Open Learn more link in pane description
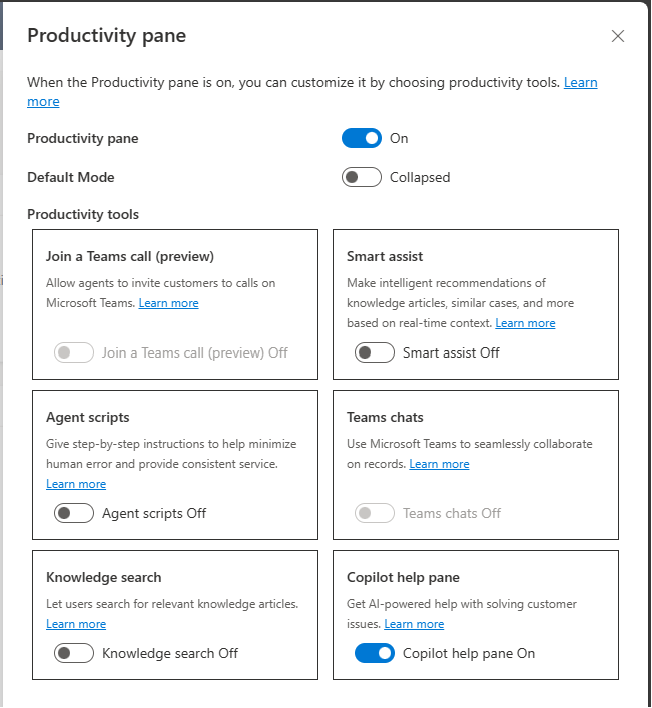652x708 pixels. tap(580, 83)
